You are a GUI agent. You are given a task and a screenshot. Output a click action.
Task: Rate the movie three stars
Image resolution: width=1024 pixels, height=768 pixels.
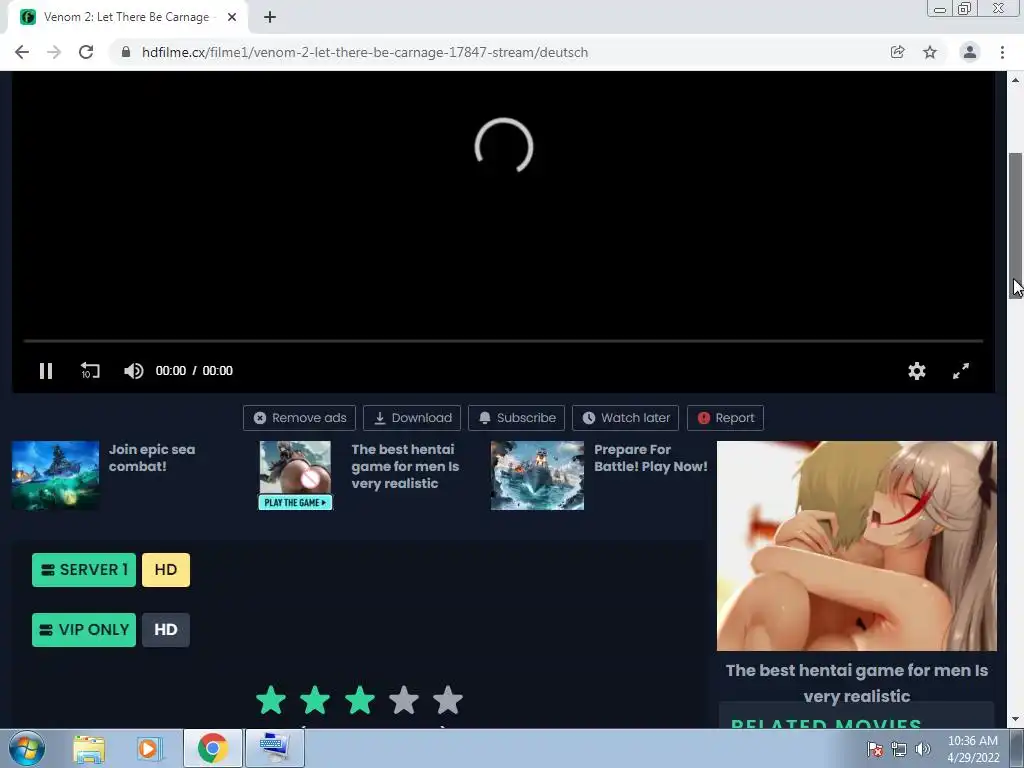click(x=360, y=700)
